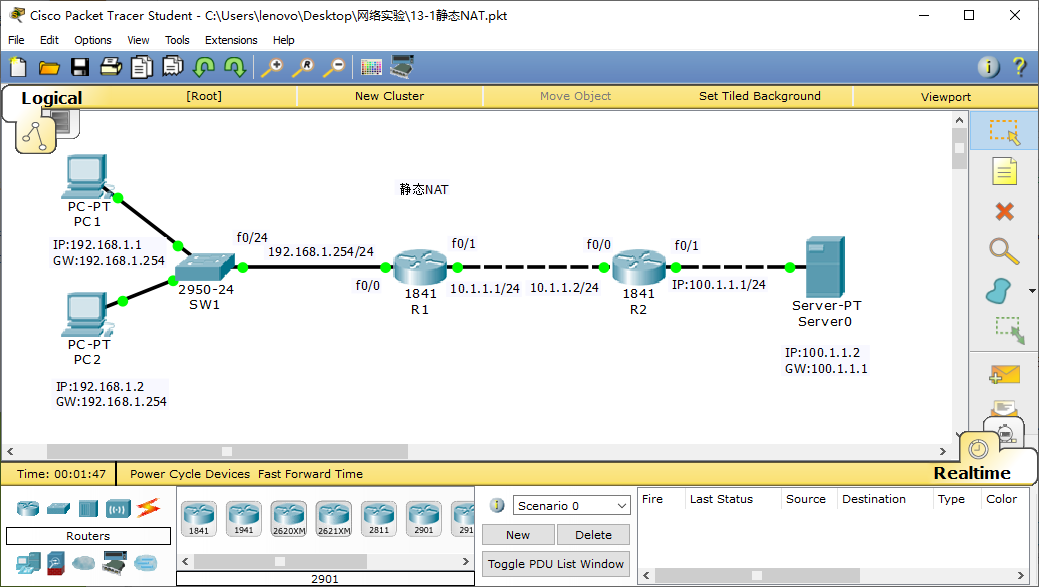Image resolution: width=1039 pixels, height=587 pixels.
Task: Choose the Inspect magnifier tool
Action: (1004, 252)
